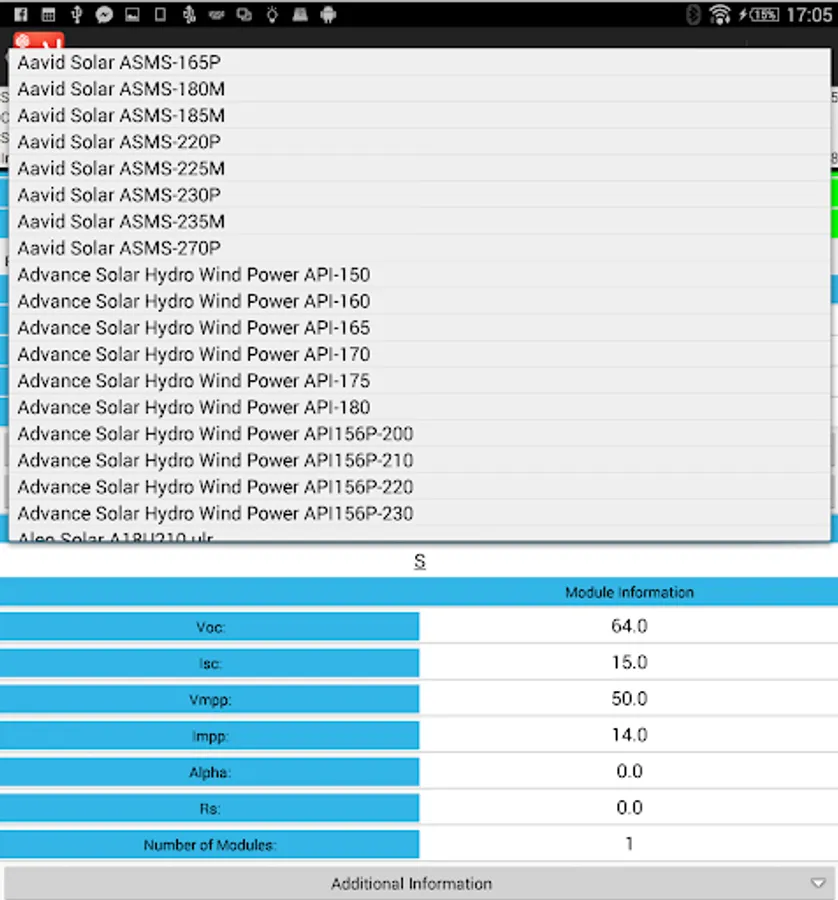Pick Aavid Solar ASMS-235M entry
This screenshot has width=838, height=900.
pos(420,221)
